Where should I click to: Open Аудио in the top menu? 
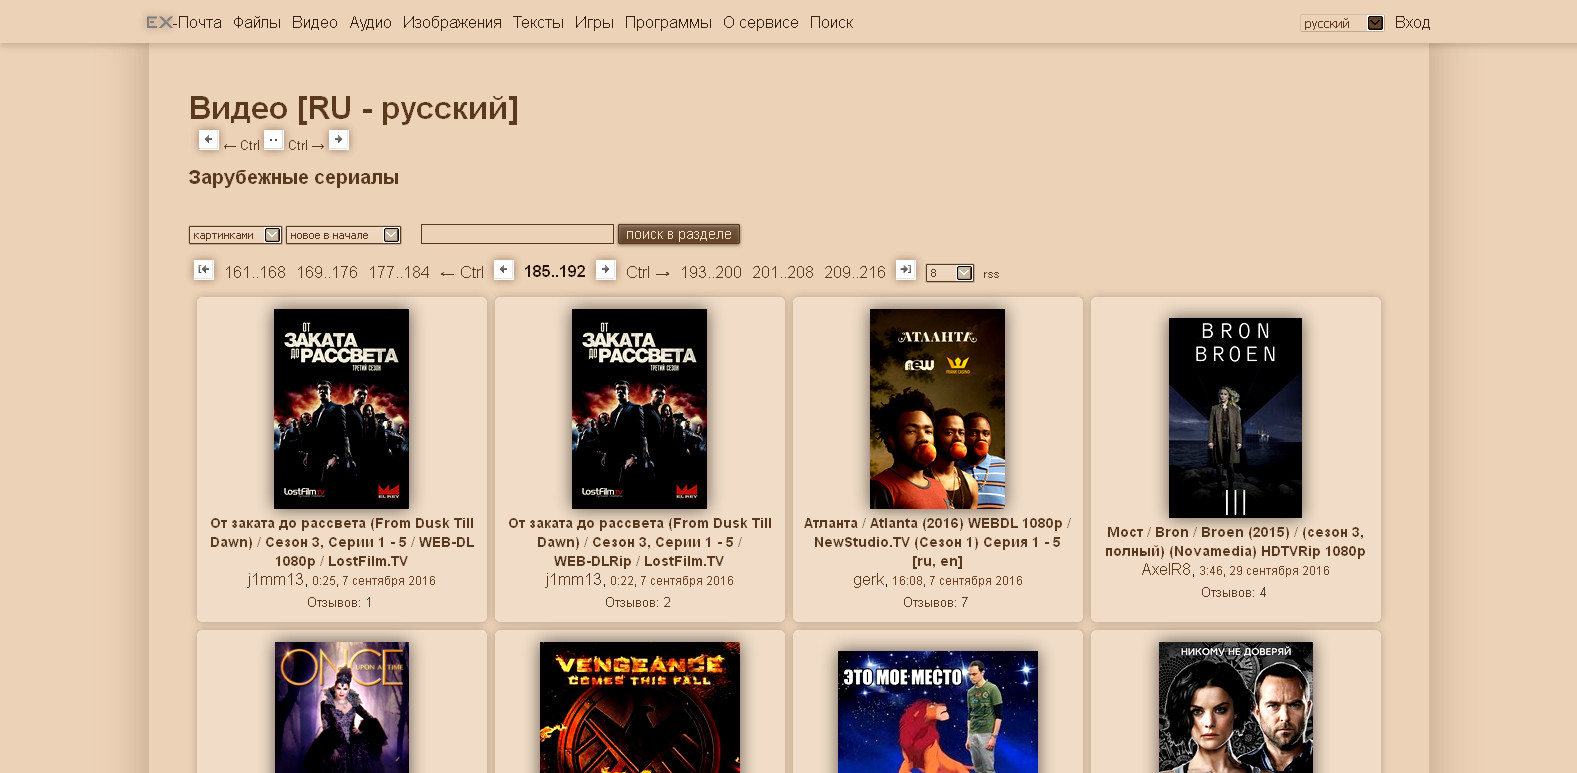[370, 22]
